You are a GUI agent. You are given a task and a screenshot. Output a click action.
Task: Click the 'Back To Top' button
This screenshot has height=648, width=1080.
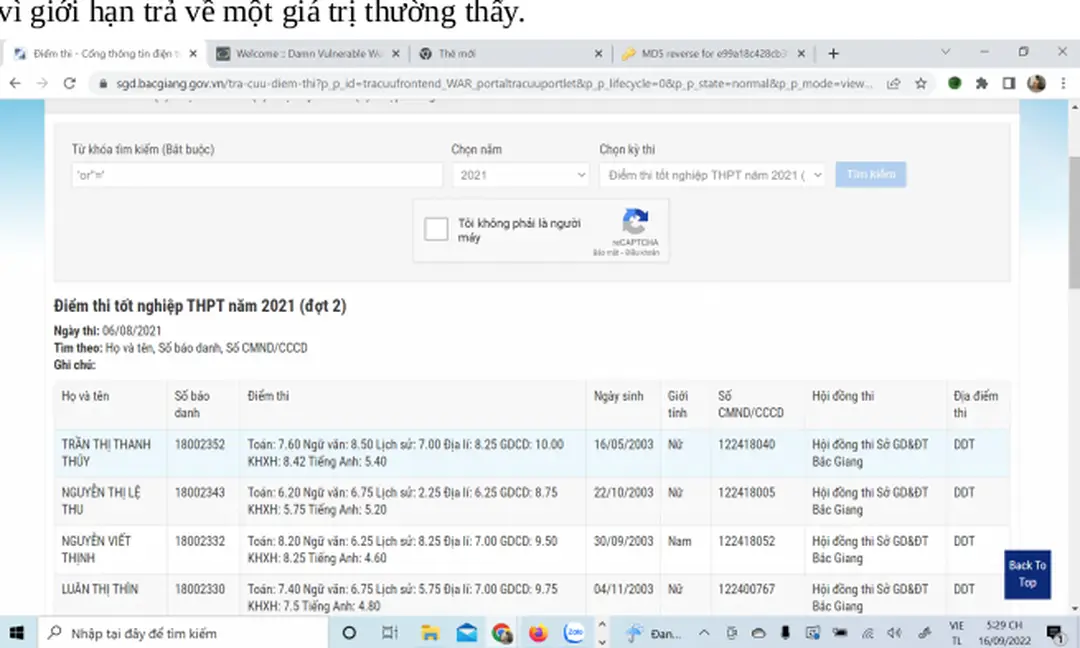tap(1027, 575)
